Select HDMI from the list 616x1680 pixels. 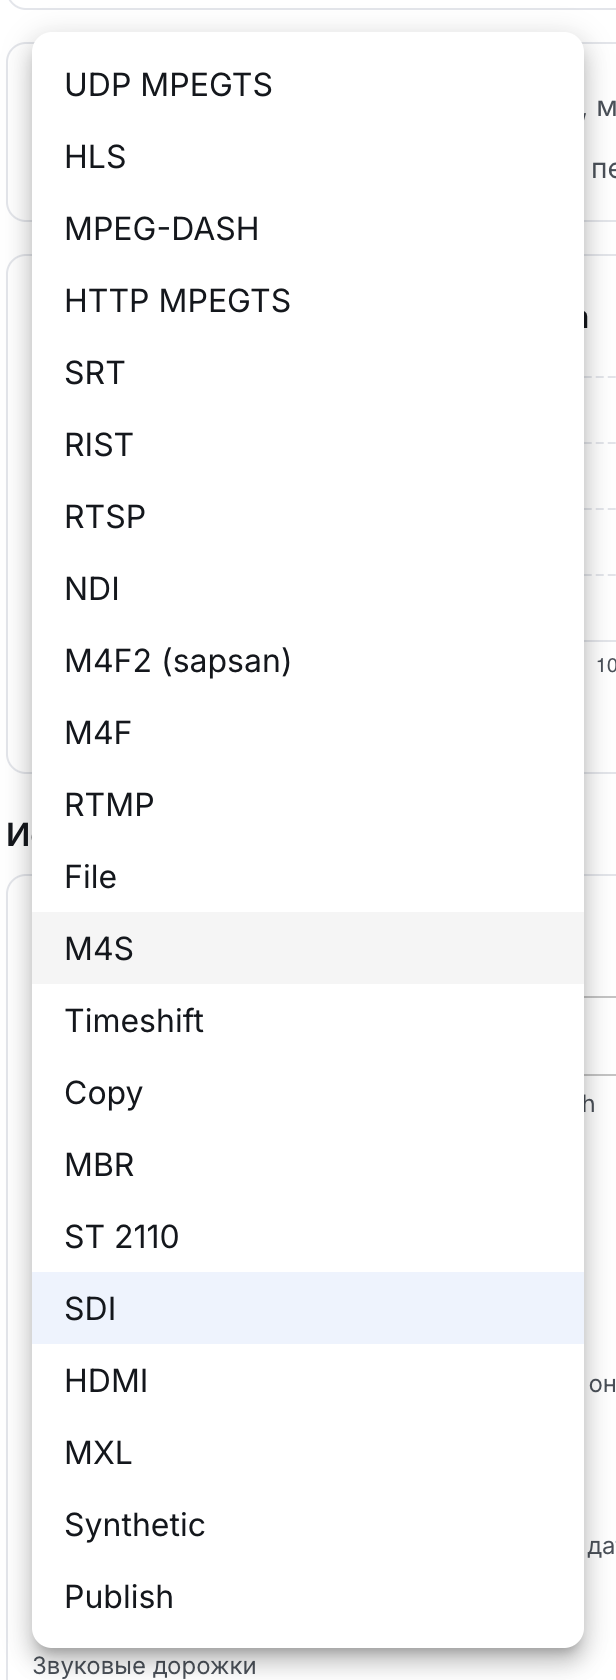[308, 1381]
